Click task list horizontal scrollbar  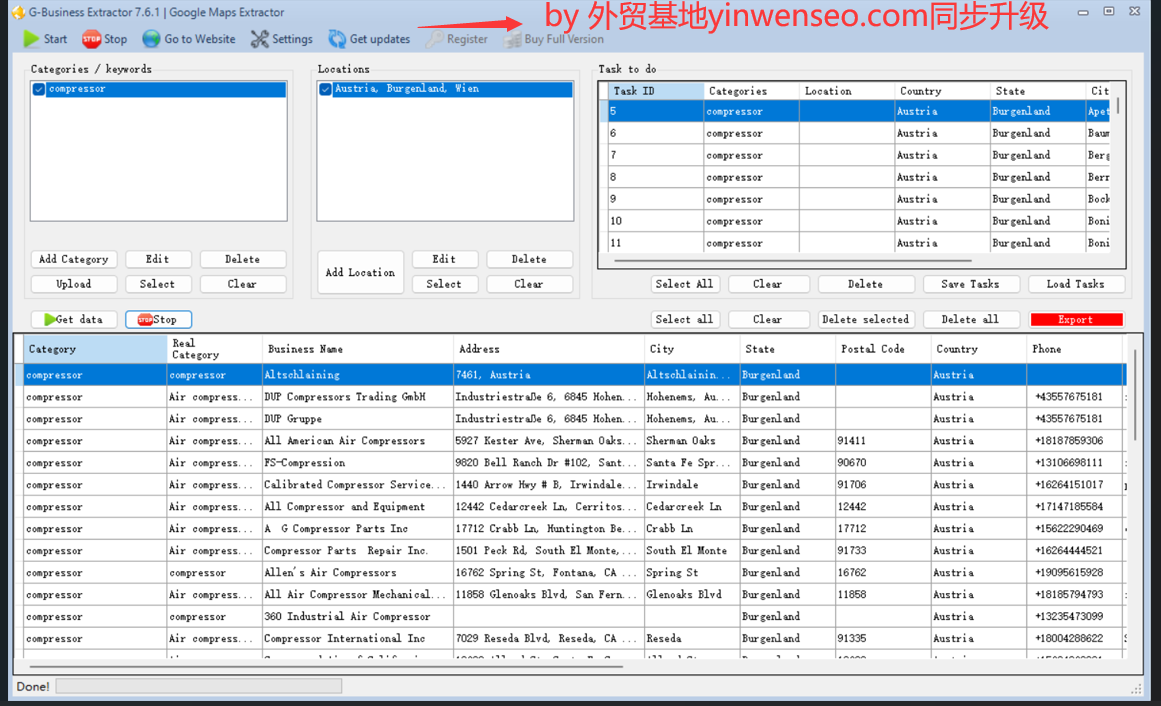pyautogui.click(x=792, y=261)
